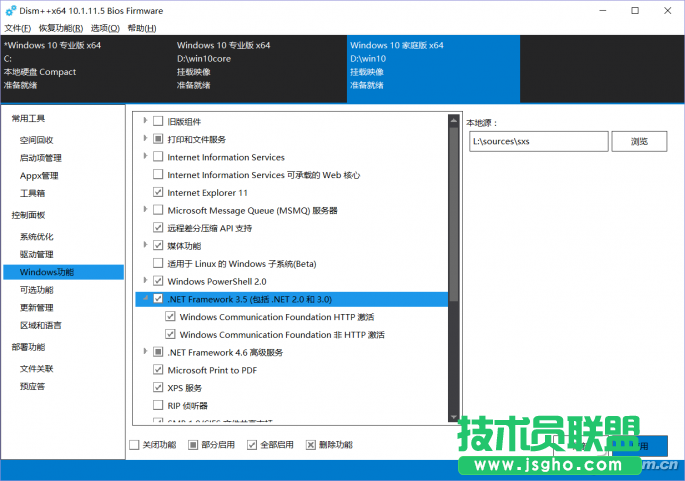Select the D:\win10core mounted image tile
The image size is (685, 481).
(259, 65)
